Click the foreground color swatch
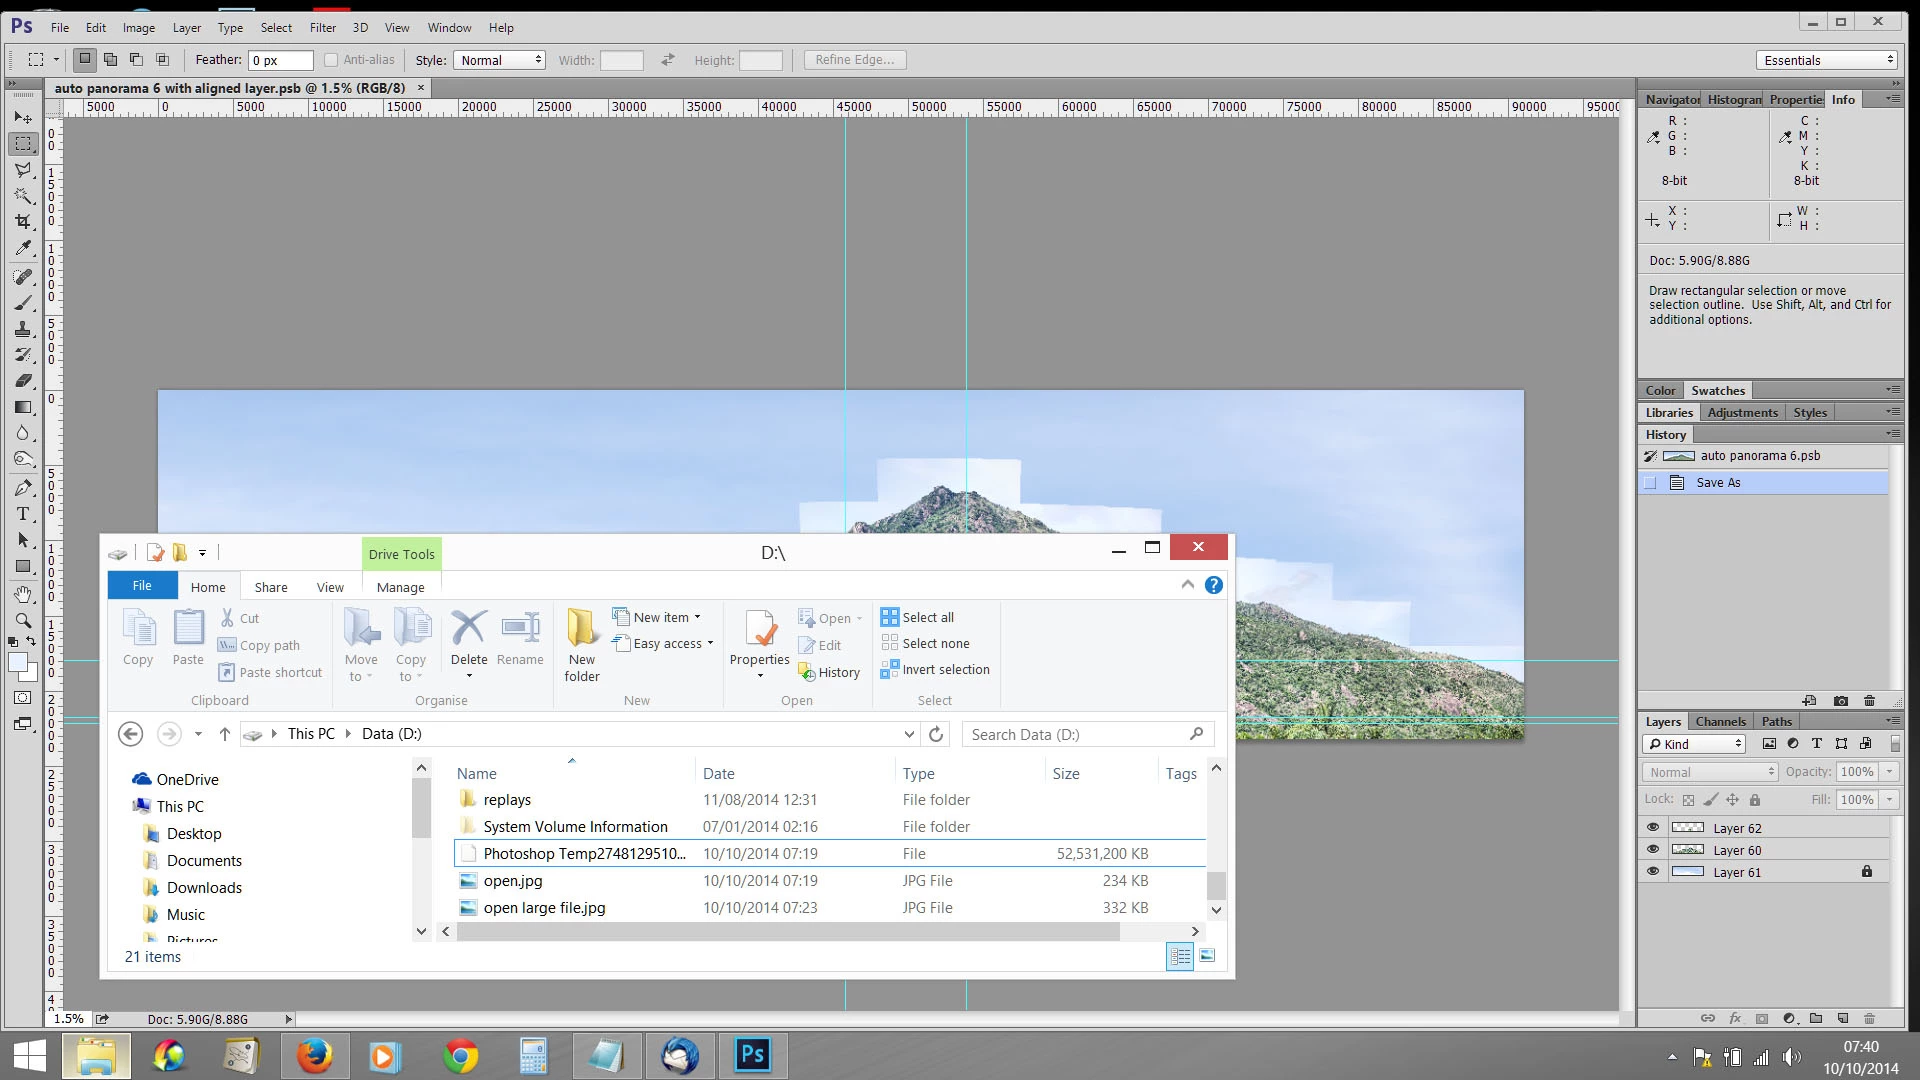Viewport: 1920px width, 1080px height. (17, 662)
